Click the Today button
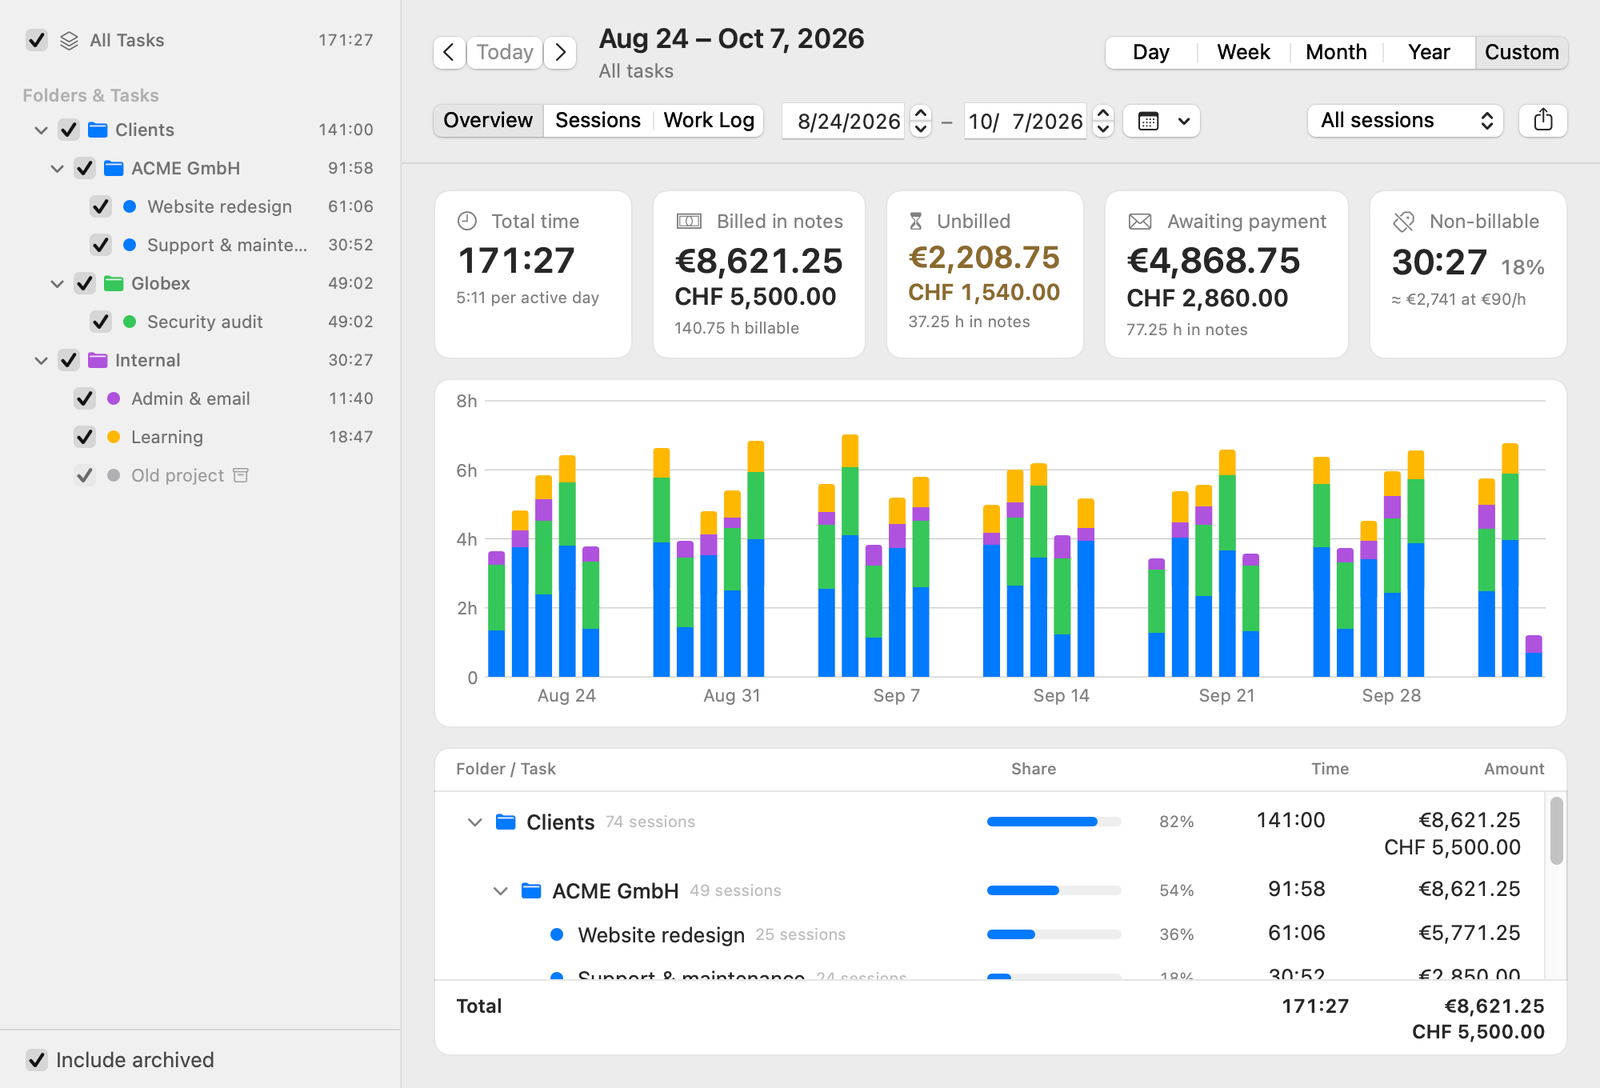Image resolution: width=1600 pixels, height=1088 pixels. [505, 52]
